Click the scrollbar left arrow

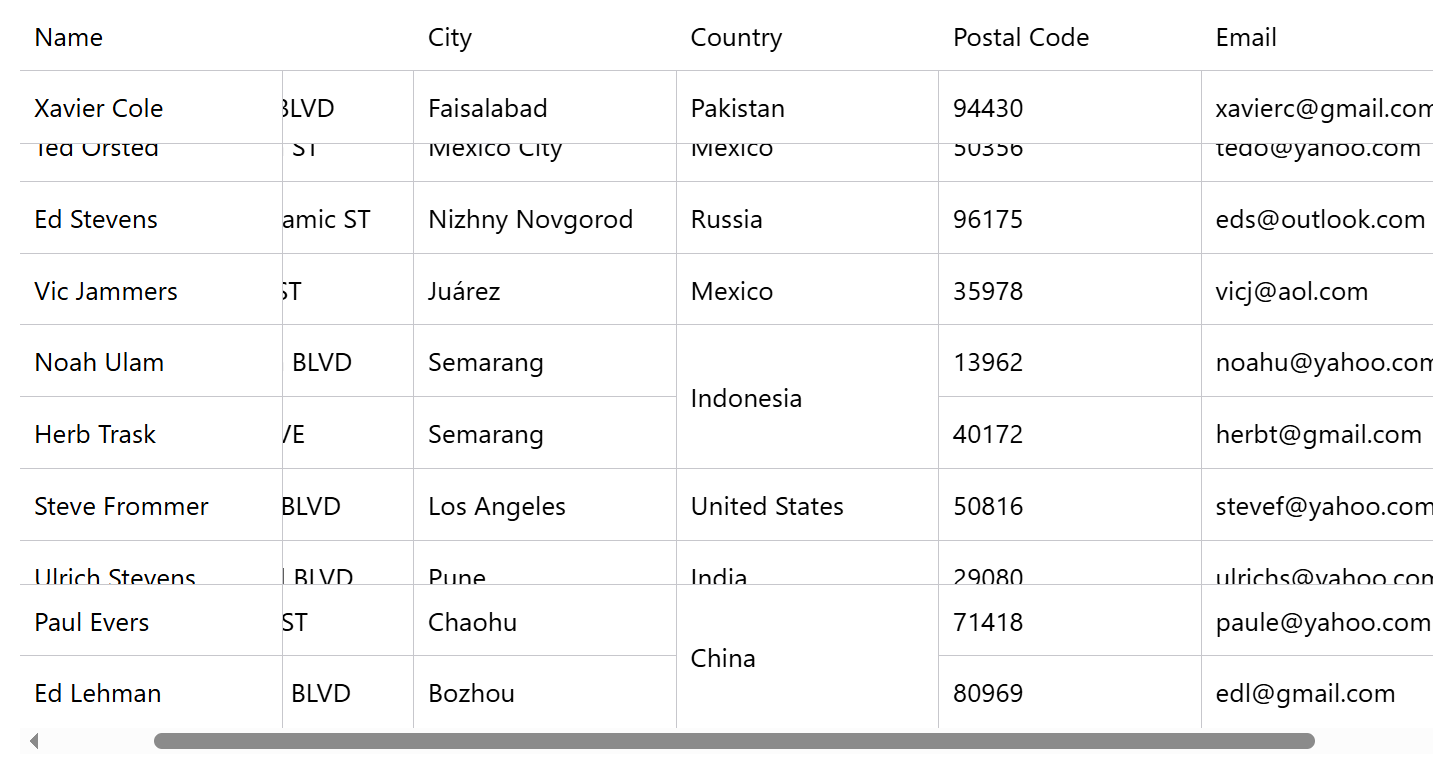(34, 741)
